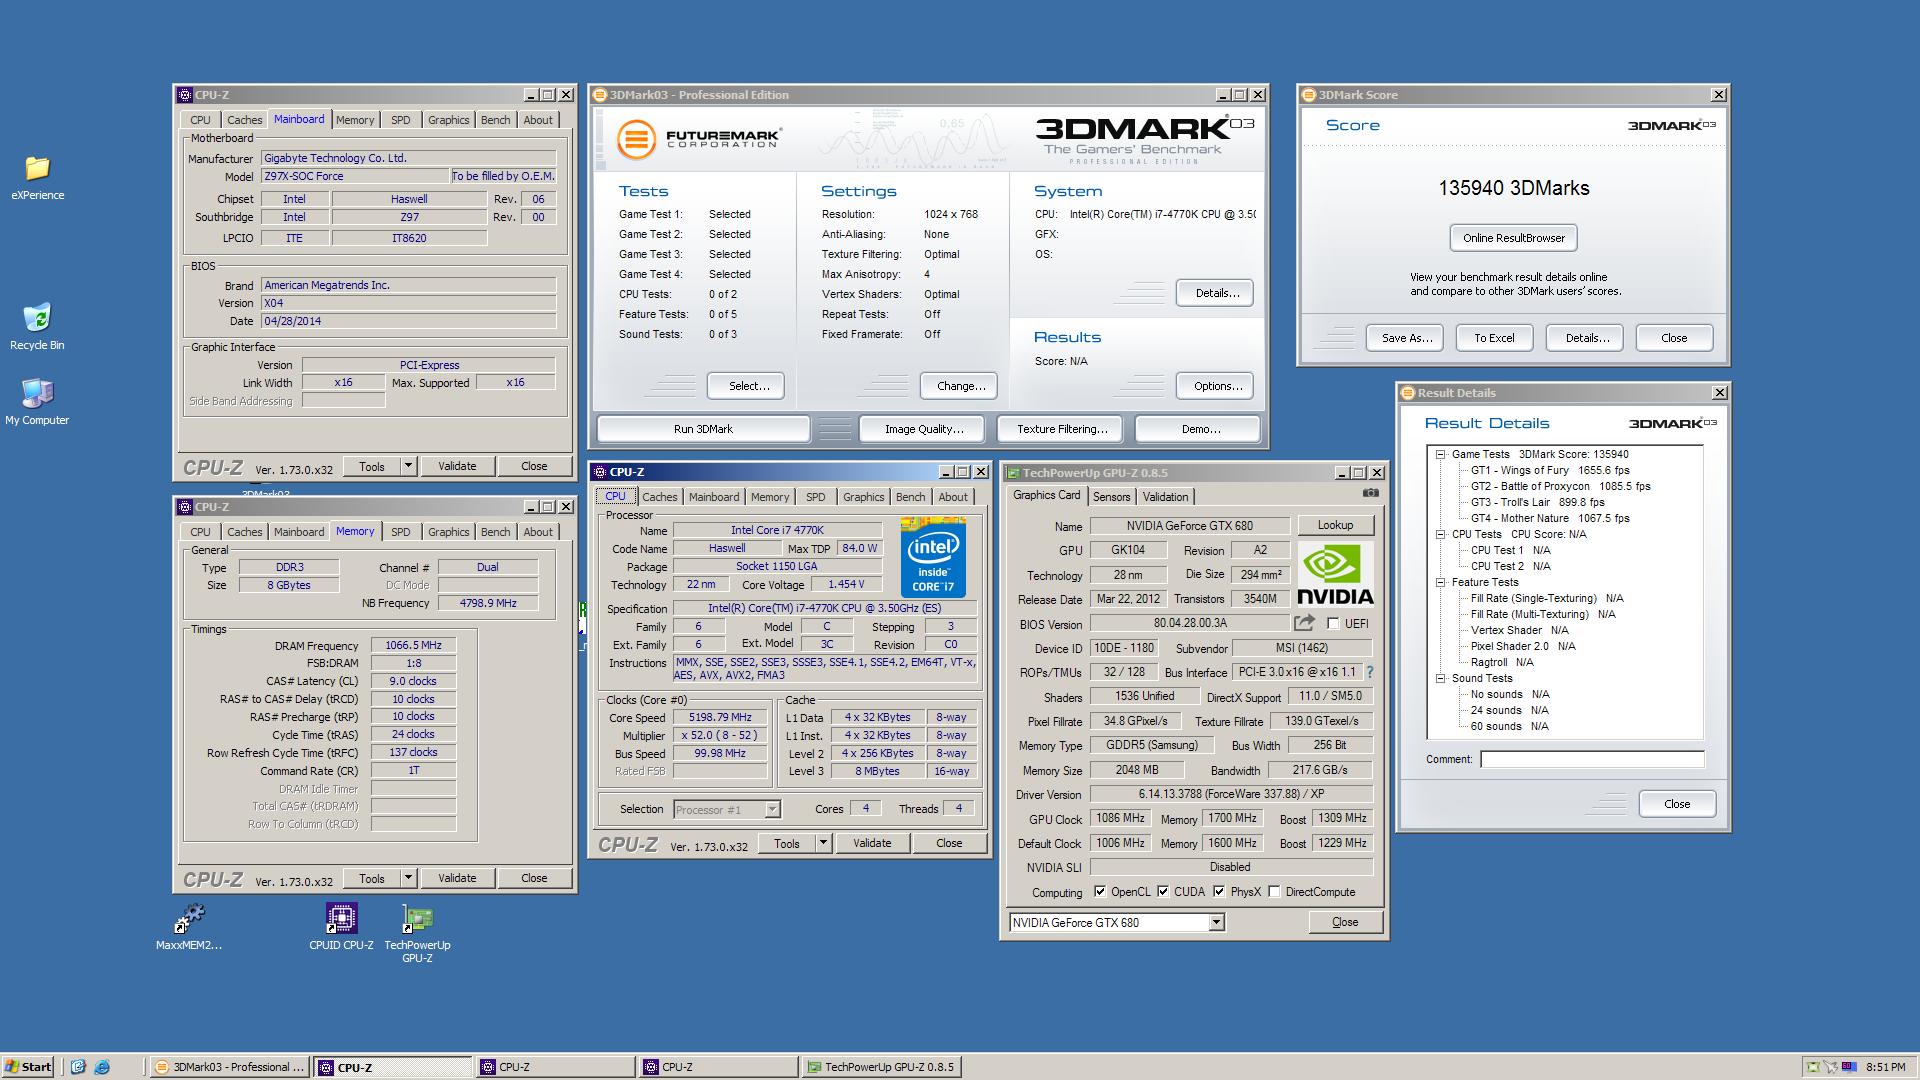This screenshot has height=1080, width=1920.
Task: Click the System Details button in 3DMark03
Action: [1217, 293]
